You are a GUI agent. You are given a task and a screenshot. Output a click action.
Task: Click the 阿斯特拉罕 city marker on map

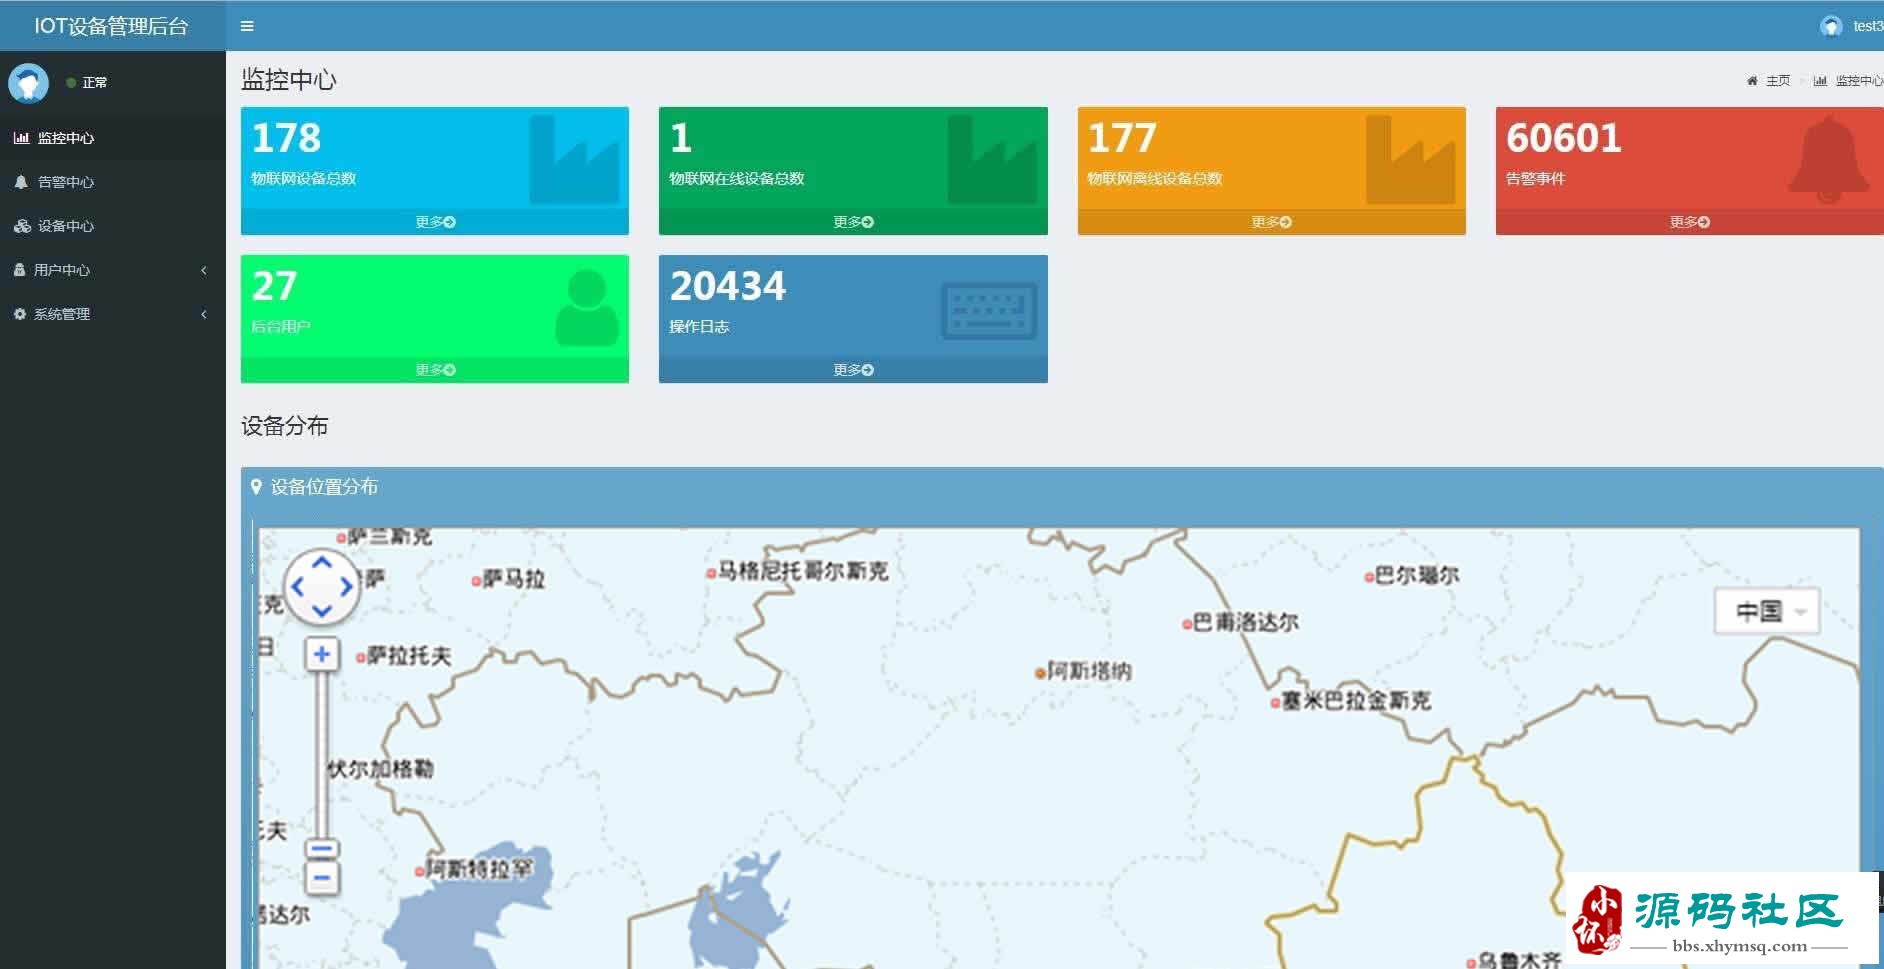click(420, 871)
